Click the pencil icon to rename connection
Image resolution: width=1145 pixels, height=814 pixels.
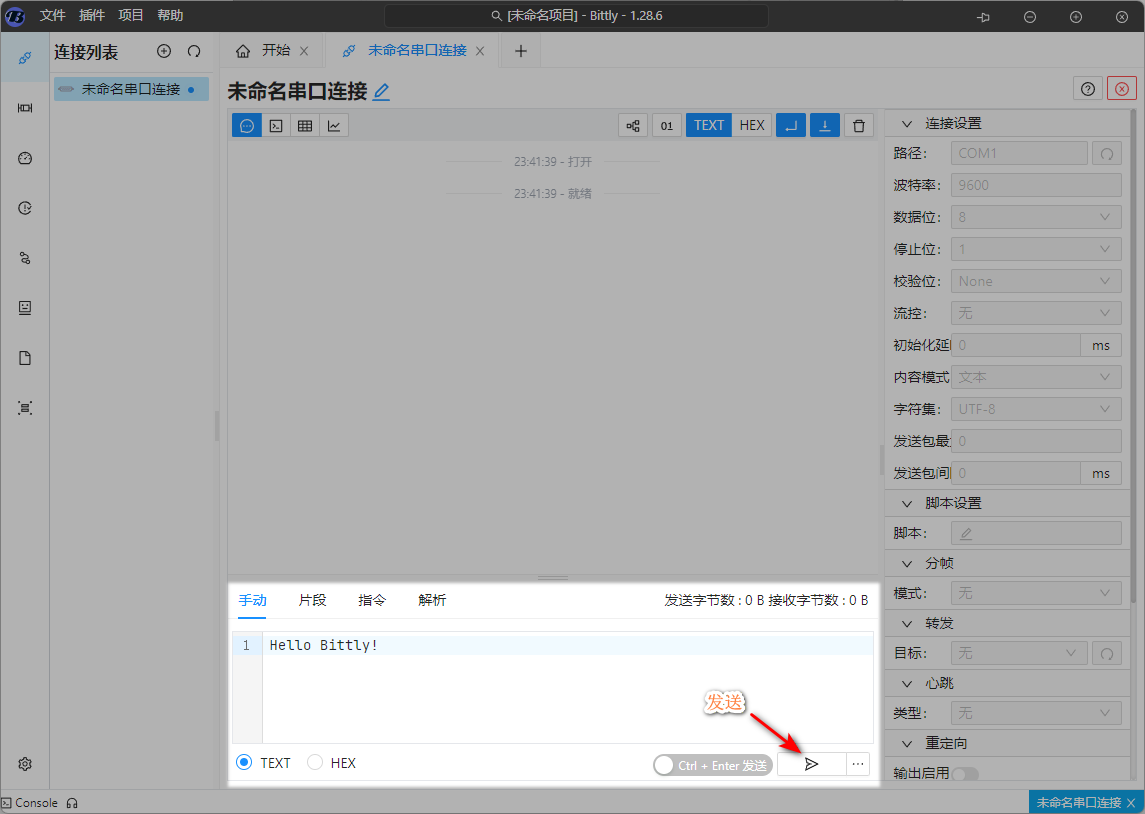point(381,92)
